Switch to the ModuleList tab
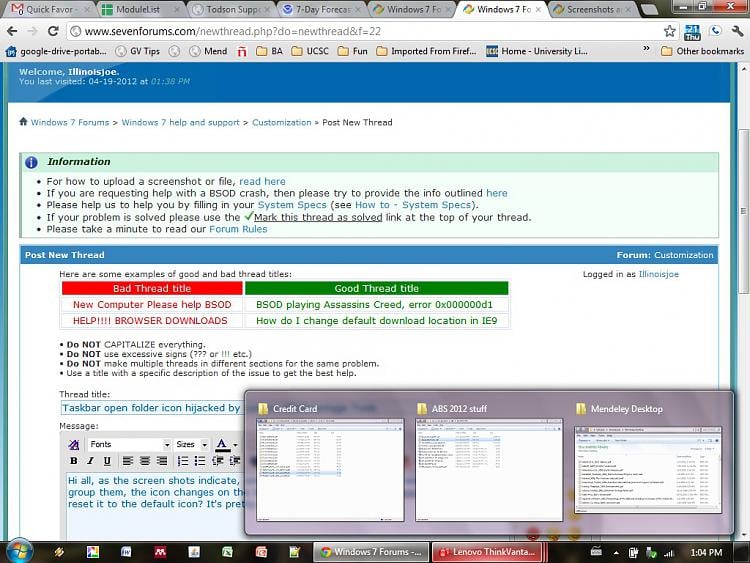The width and height of the screenshot is (750, 563). (x=141, y=9)
